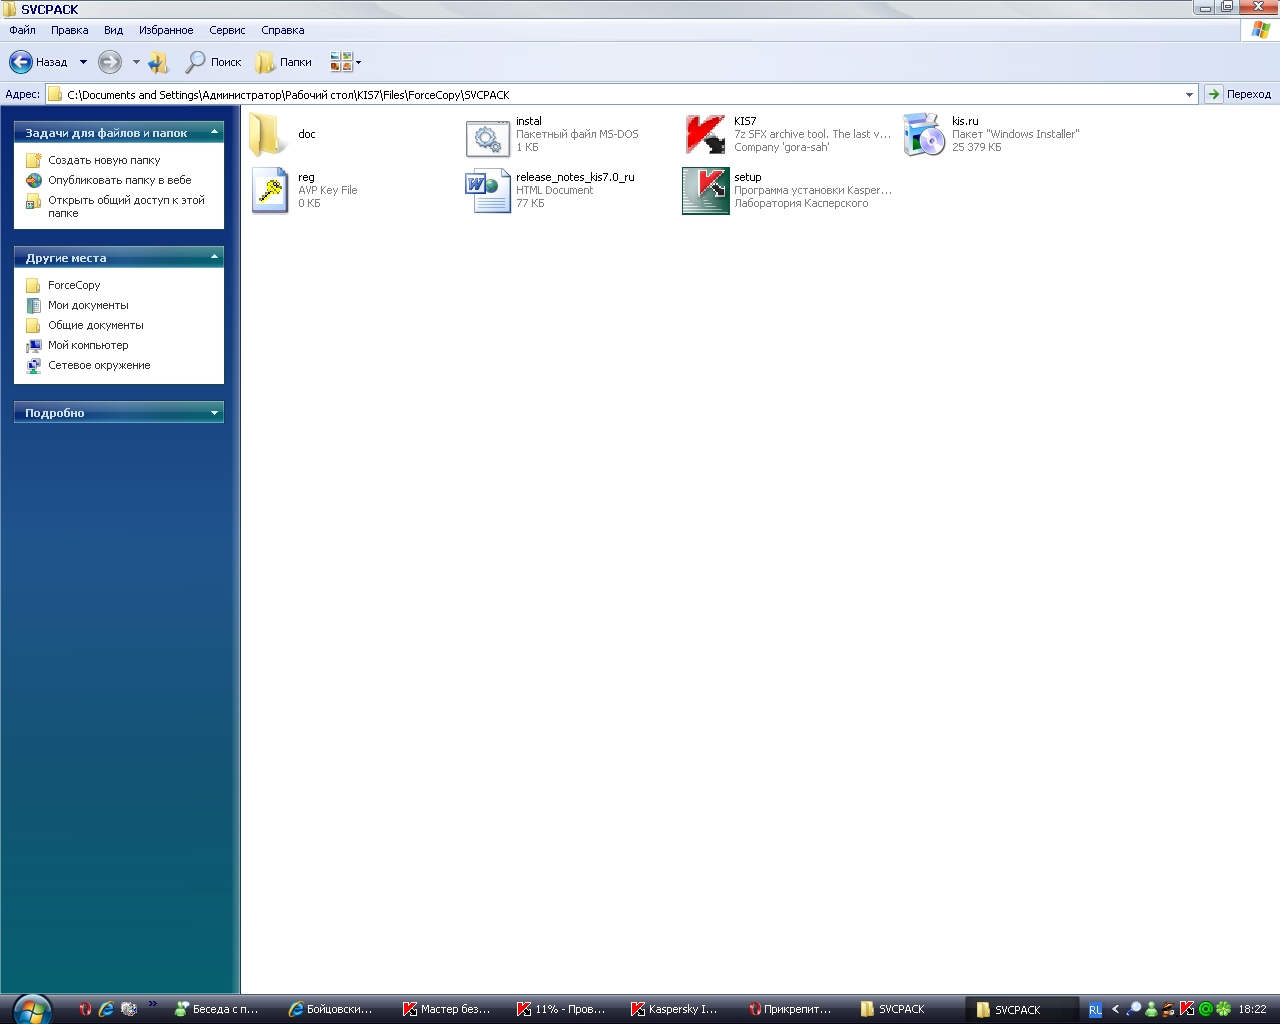
Task: Click the Создать новую папку link
Action: 104,160
